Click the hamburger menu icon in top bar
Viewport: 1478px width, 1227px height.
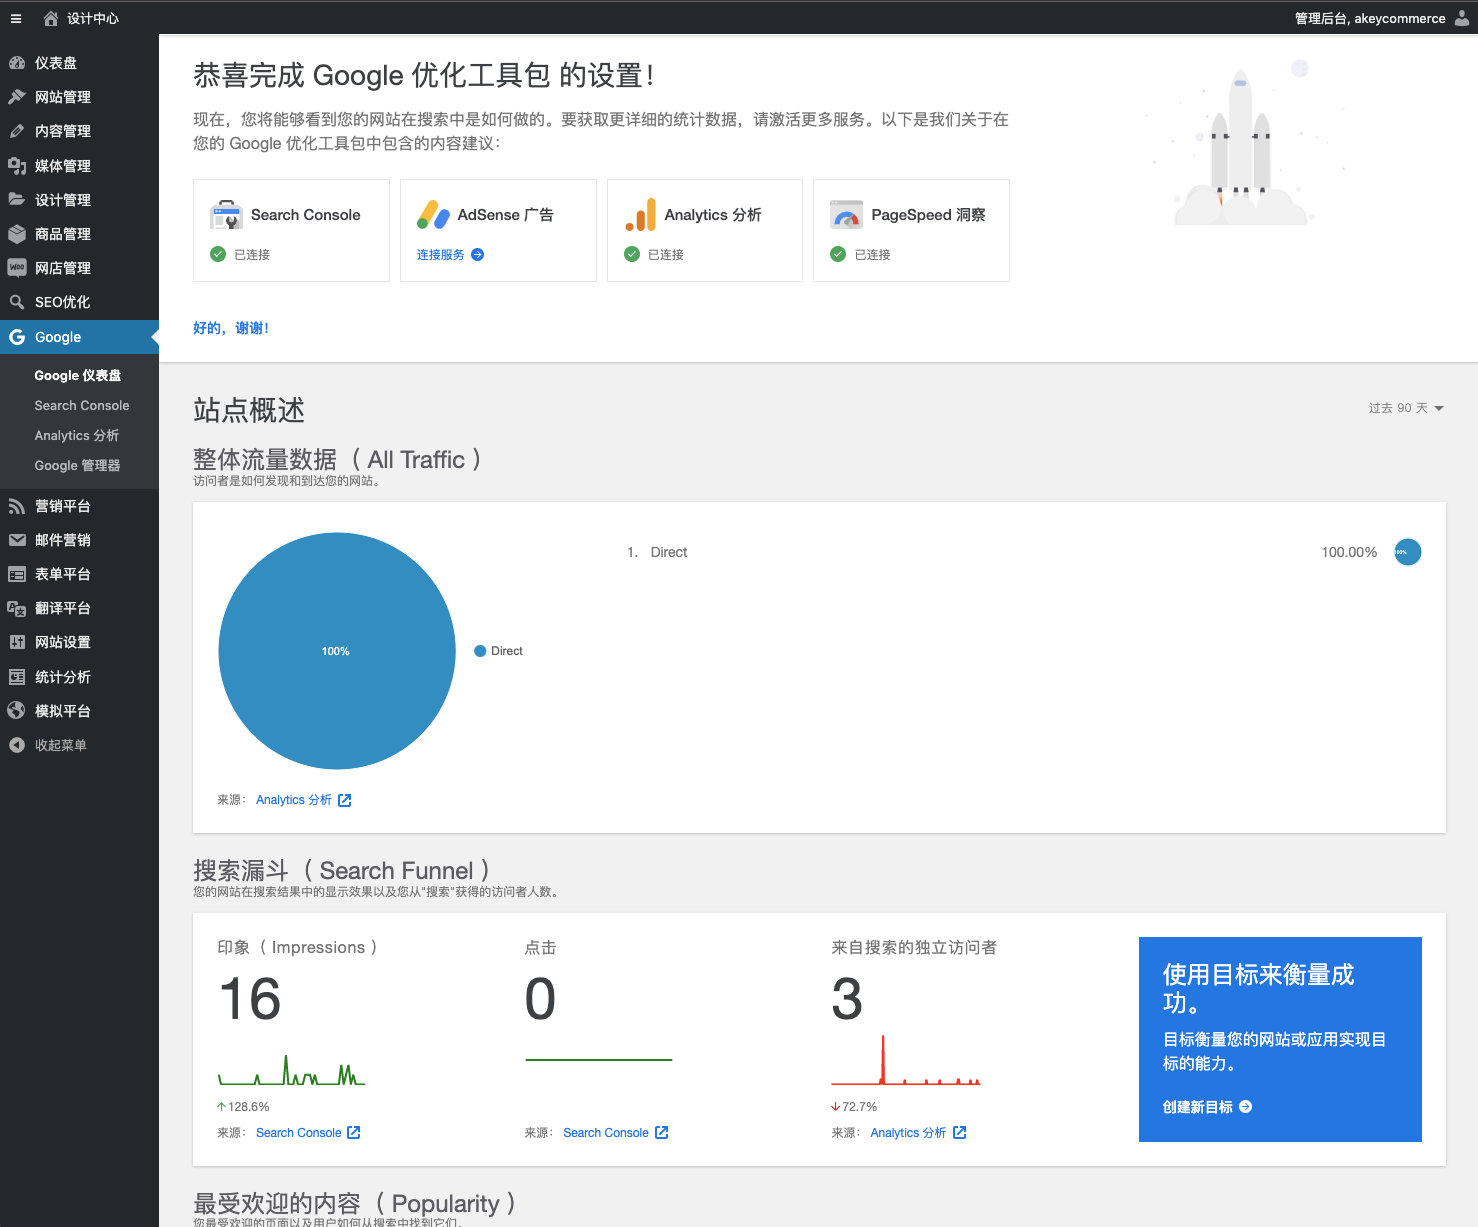tap(16, 18)
